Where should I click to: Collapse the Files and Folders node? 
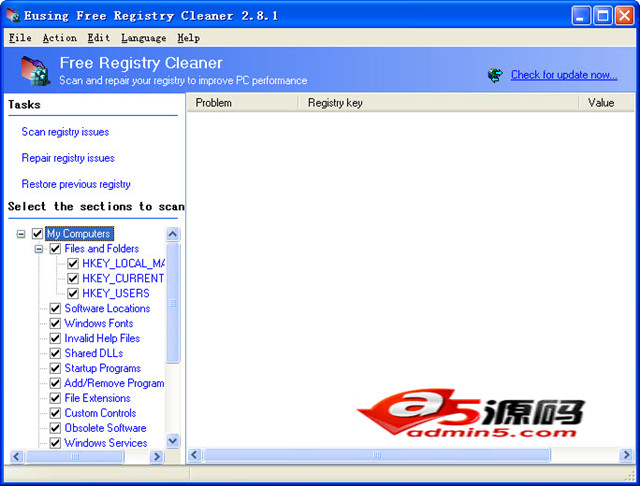coord(39,249)
